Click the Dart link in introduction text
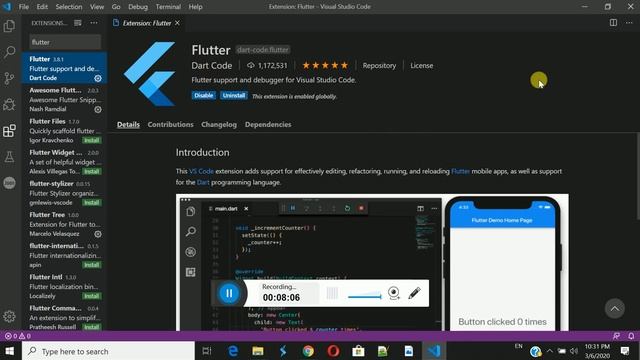This screenshot has height=360, width=640. [203, 182]
